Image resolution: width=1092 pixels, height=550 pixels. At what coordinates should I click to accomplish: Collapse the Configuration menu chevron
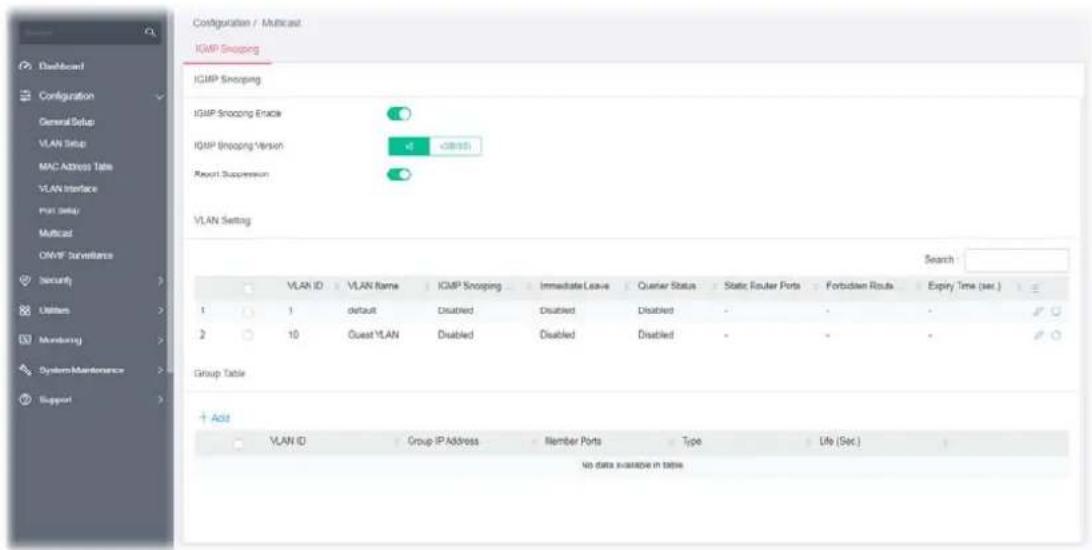[162, 97]
